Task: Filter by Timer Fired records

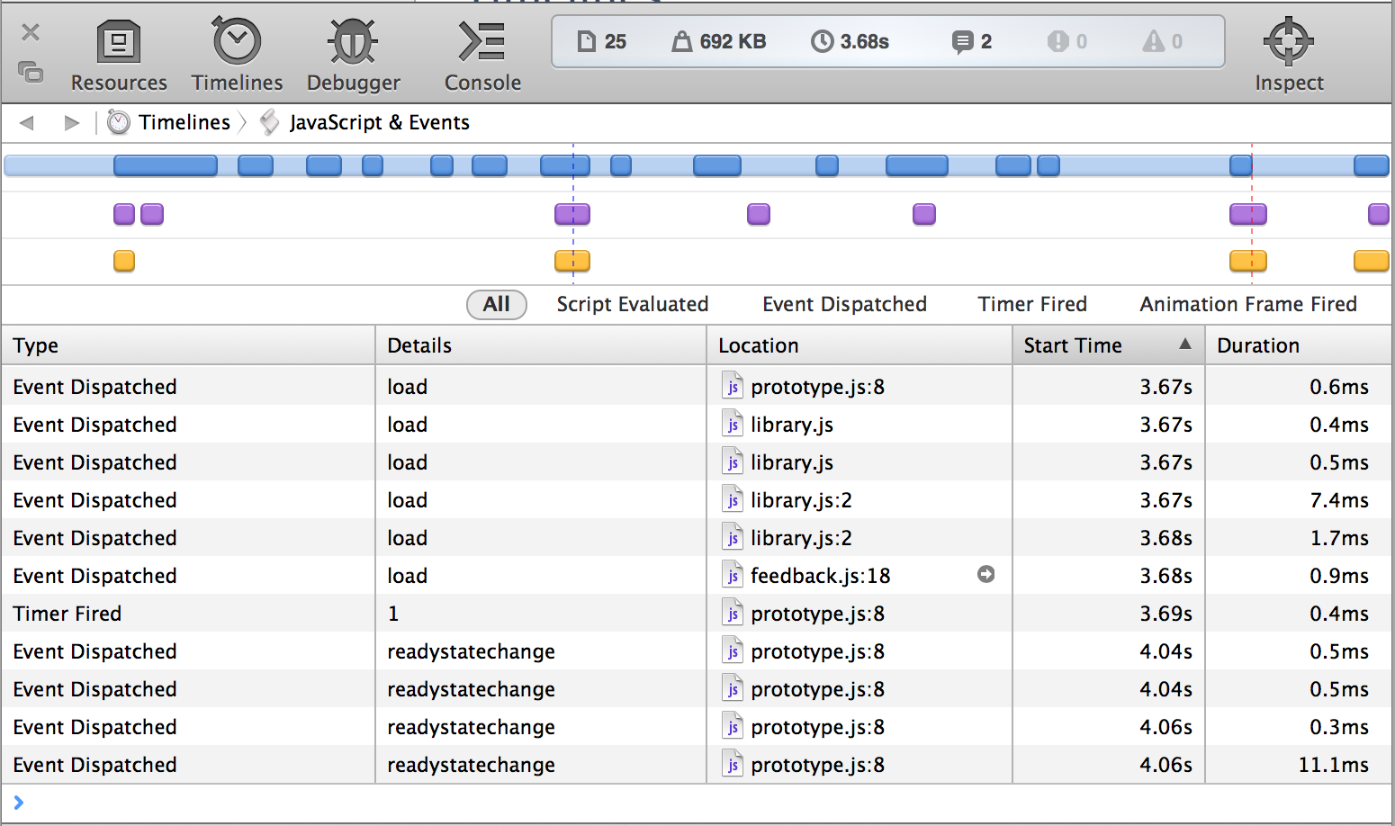Action: (x=1032, y=305)
